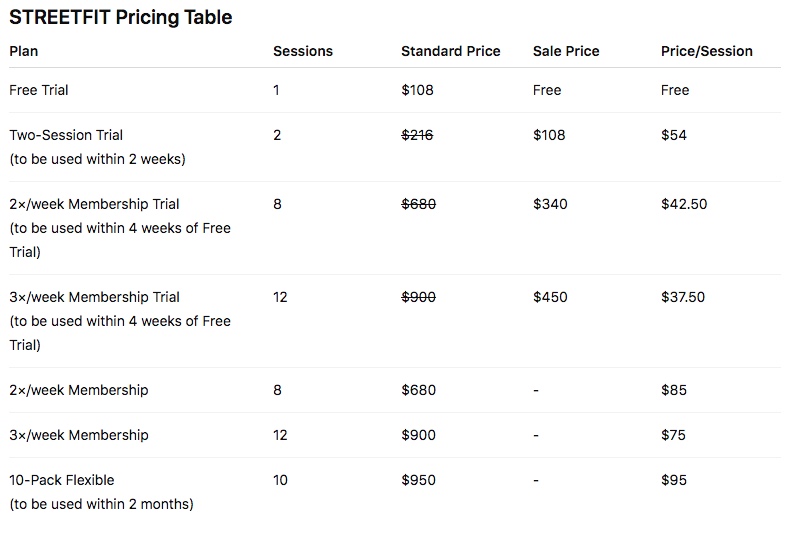The width and height of the screenshot is (789, 533).
Task: Click the Sessions column header
Action: click(x=303, y=51)
